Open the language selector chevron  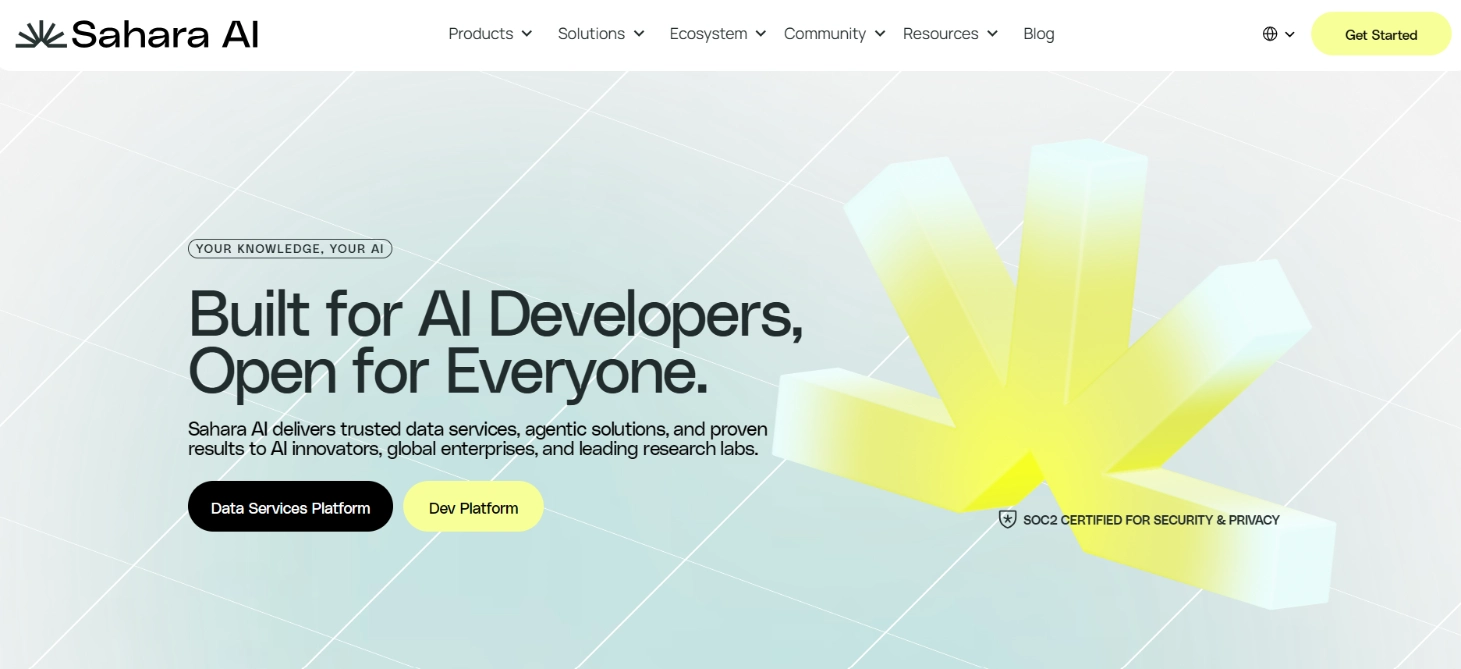pyautogui.click(x=1290, y=35)
